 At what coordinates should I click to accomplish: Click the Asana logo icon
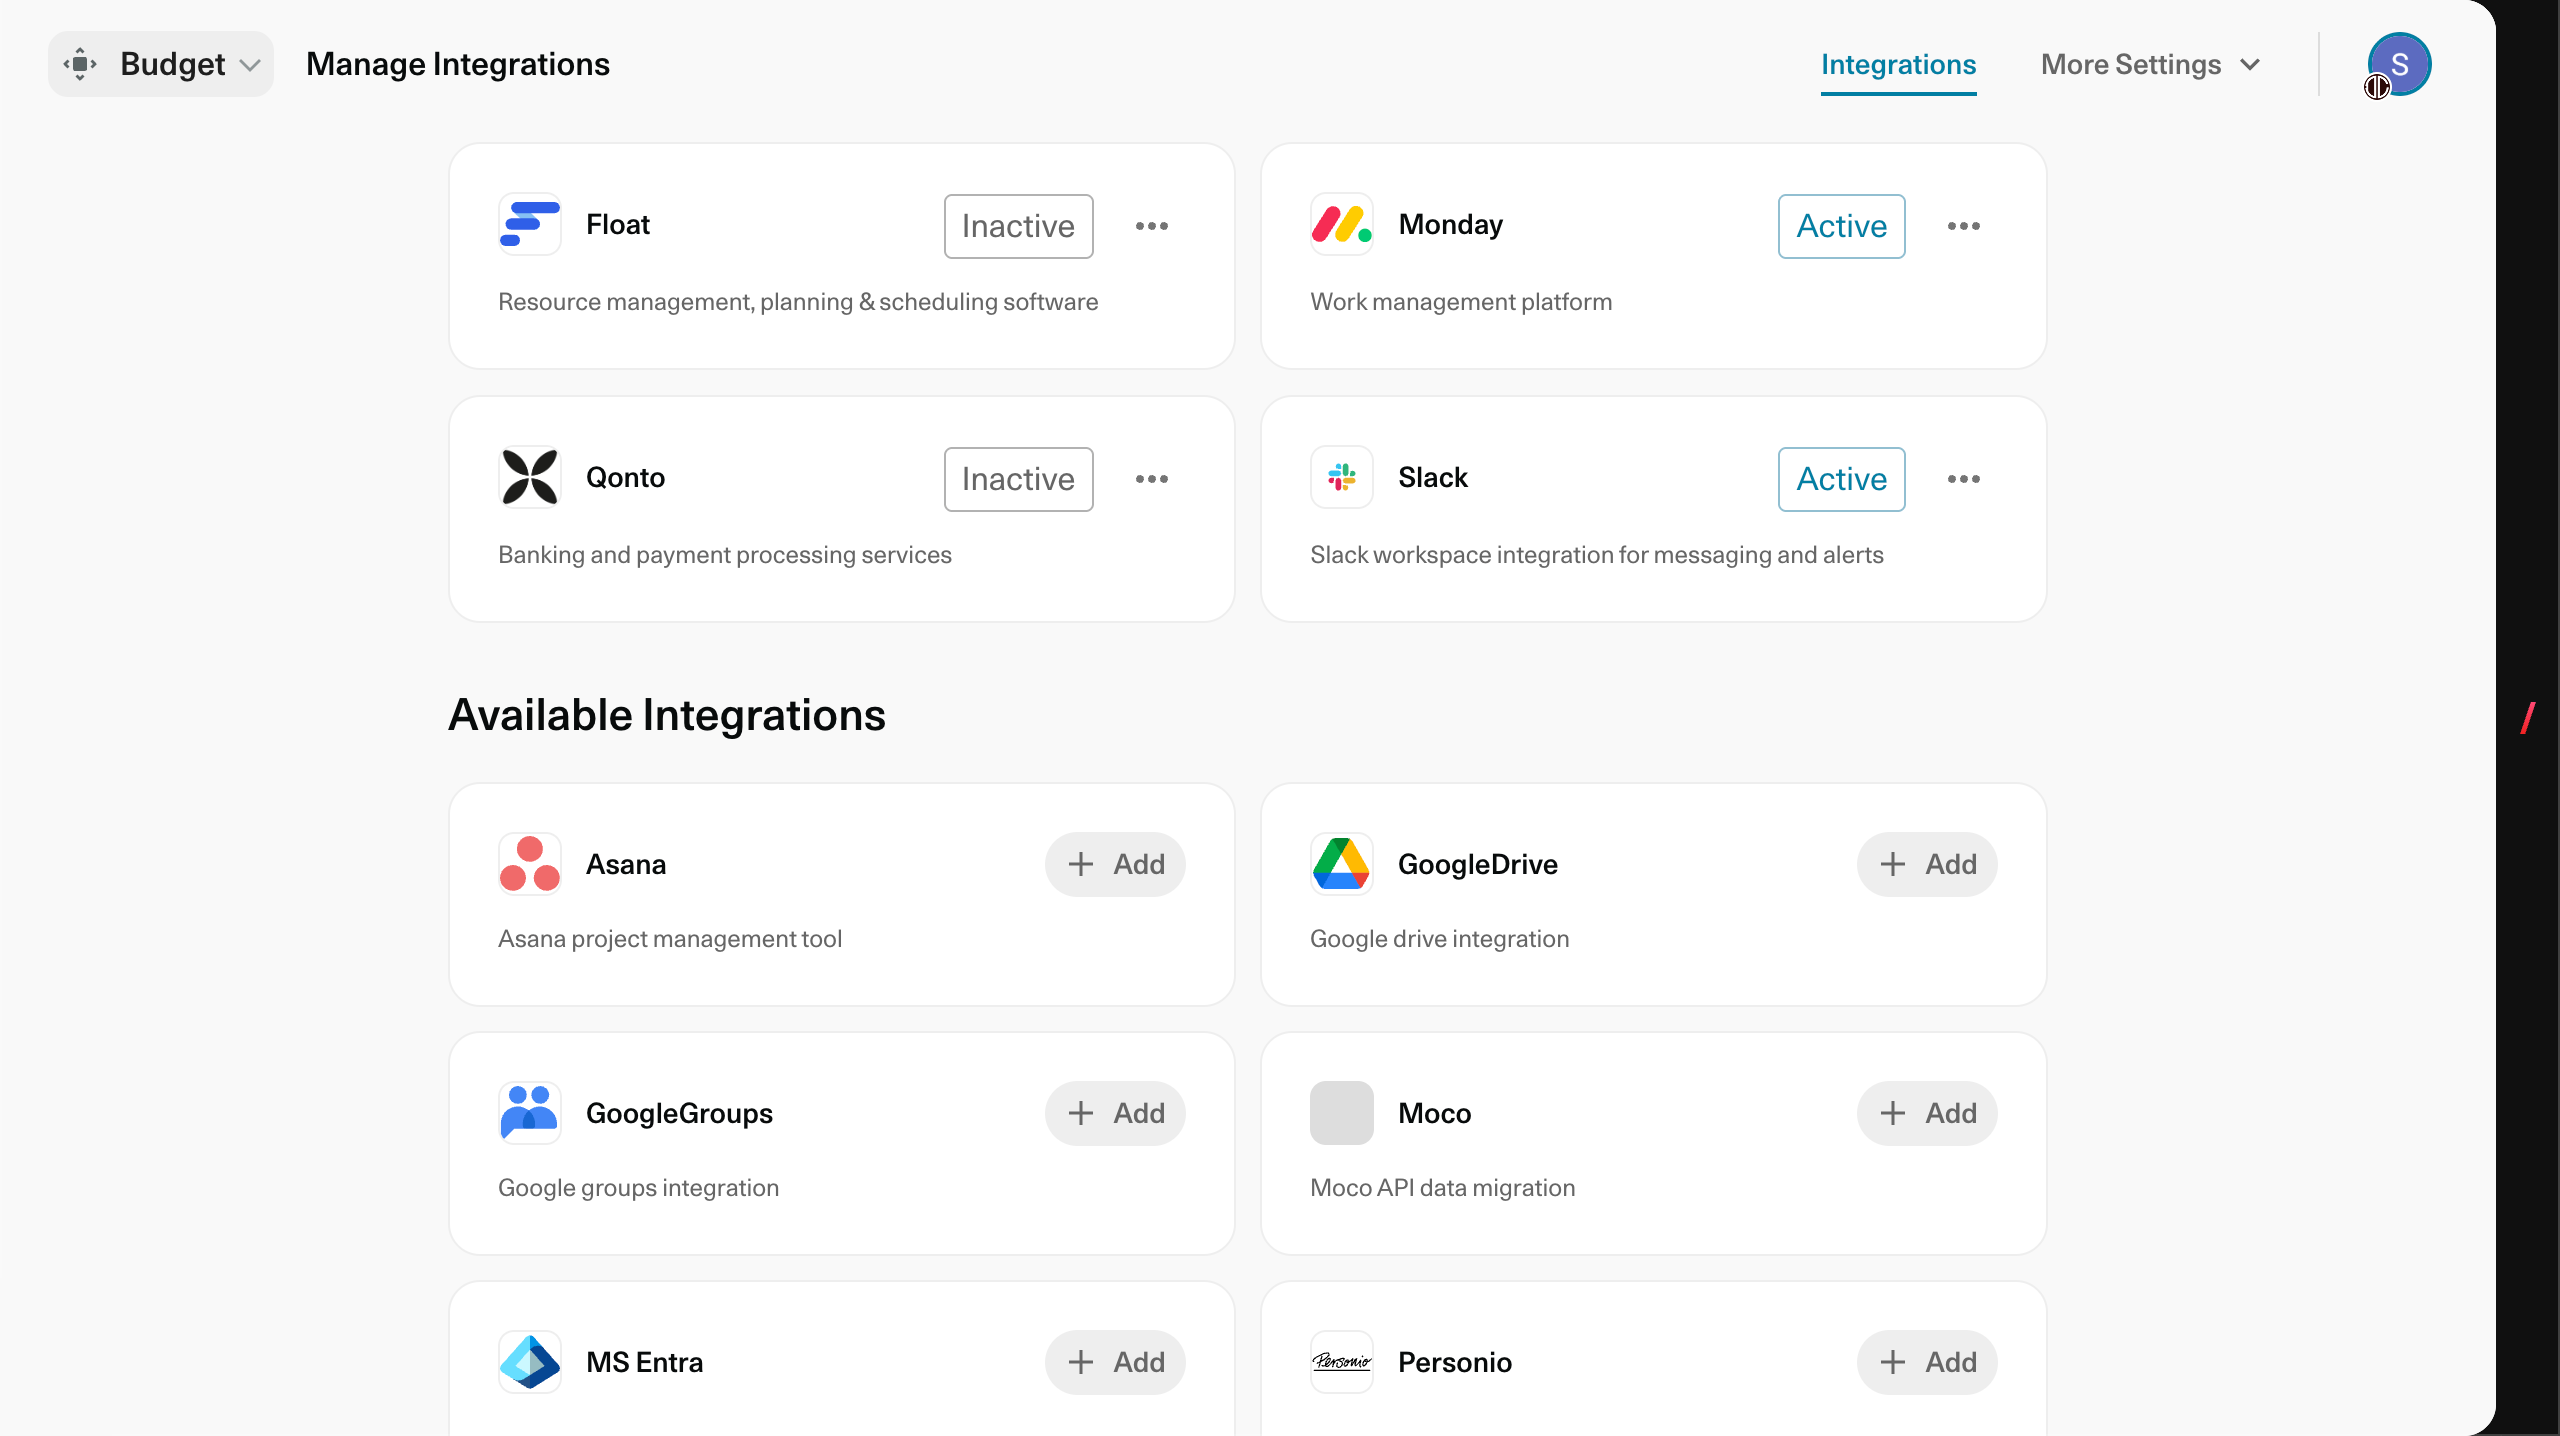pyautogui.click(x=529, y=864)
